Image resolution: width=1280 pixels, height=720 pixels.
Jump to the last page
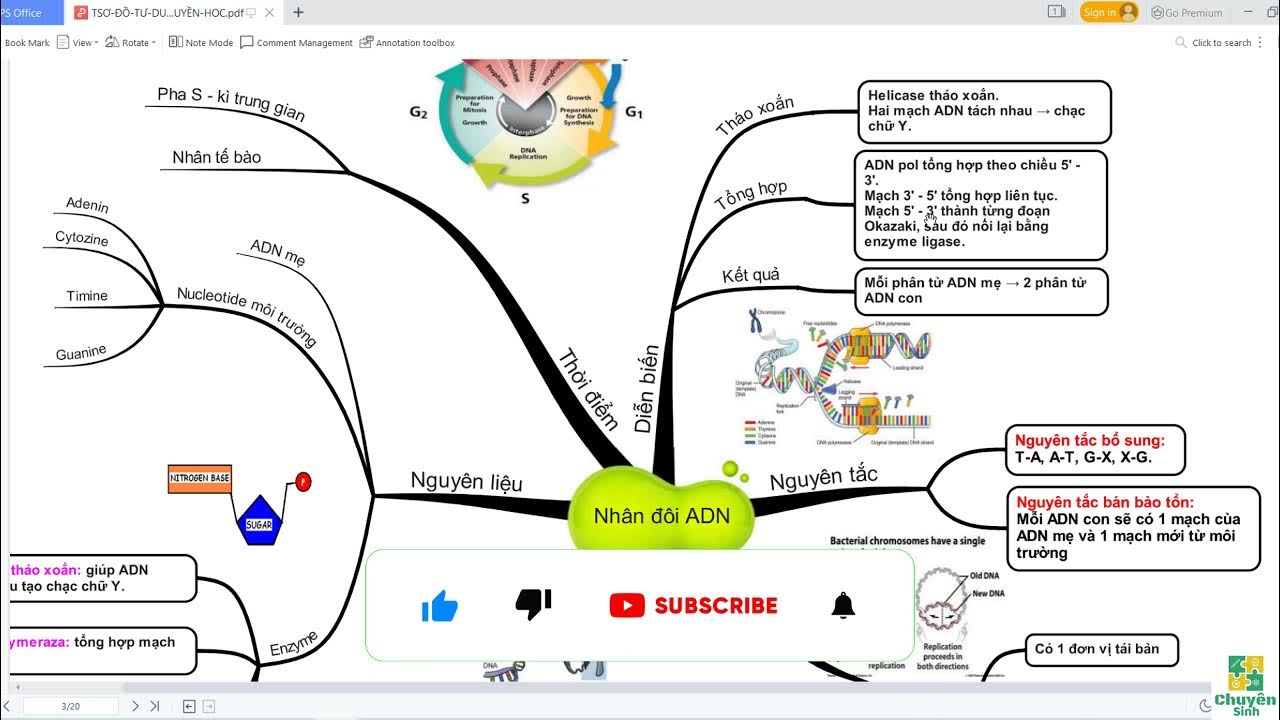pos(154,706)
